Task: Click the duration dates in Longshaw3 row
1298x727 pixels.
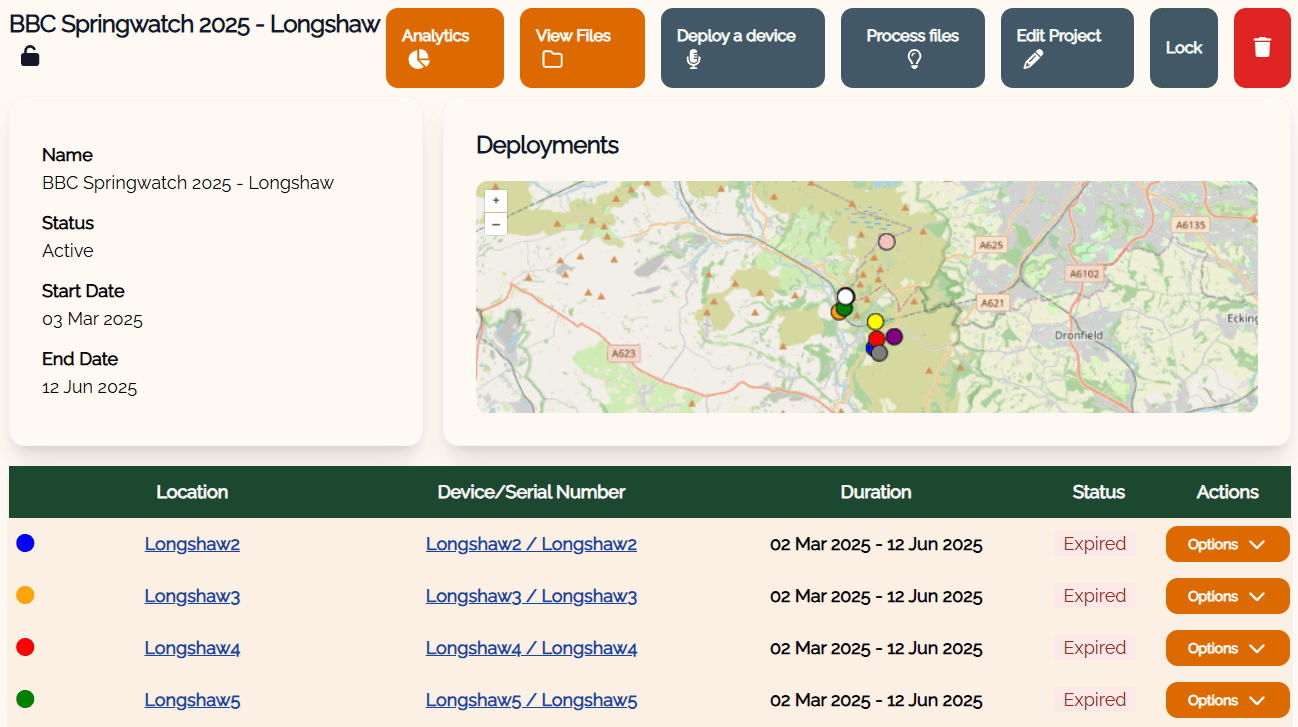Action: click(876, 596)
